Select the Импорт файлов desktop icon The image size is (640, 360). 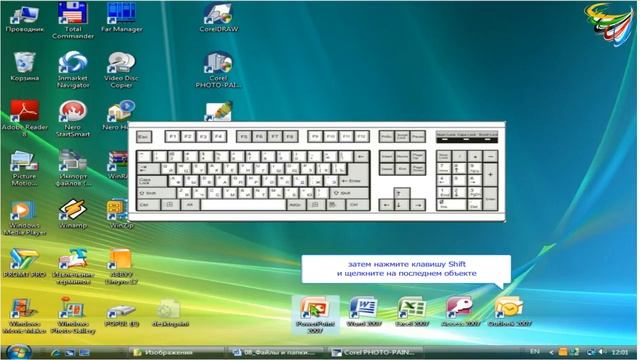[x=73, y=168]
